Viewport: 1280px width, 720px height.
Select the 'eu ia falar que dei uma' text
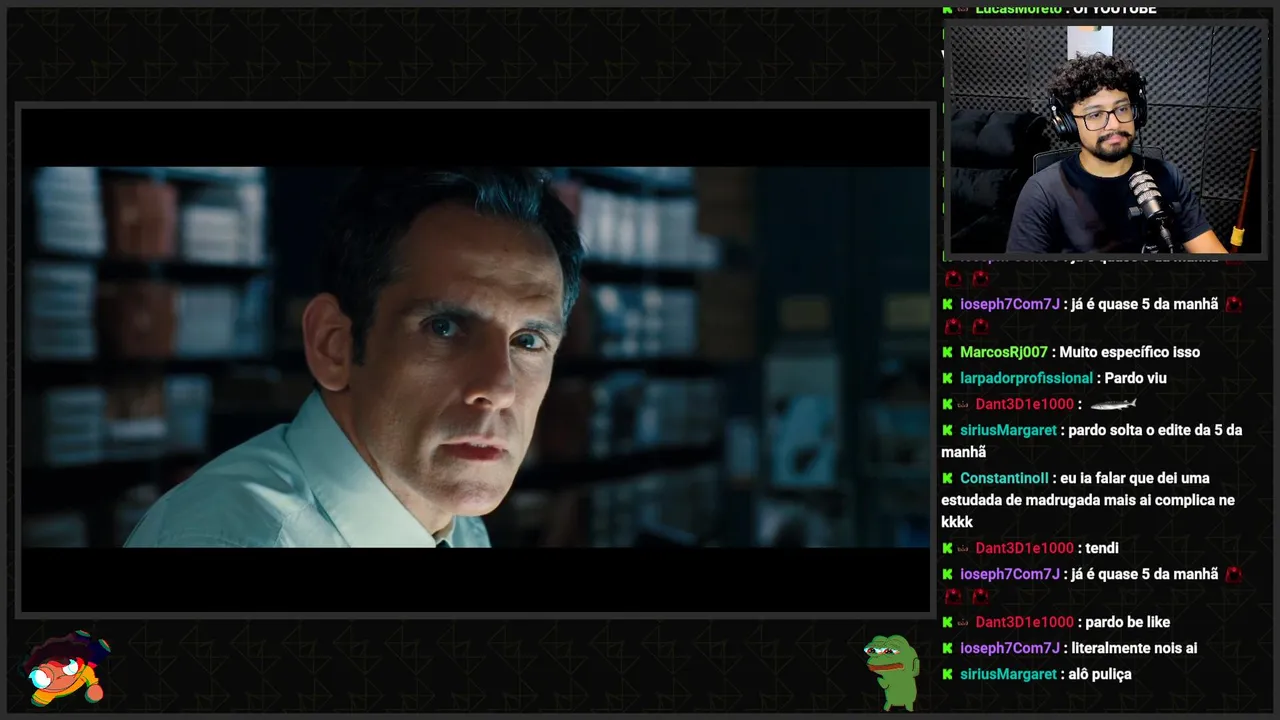(x=1136, y=478)
